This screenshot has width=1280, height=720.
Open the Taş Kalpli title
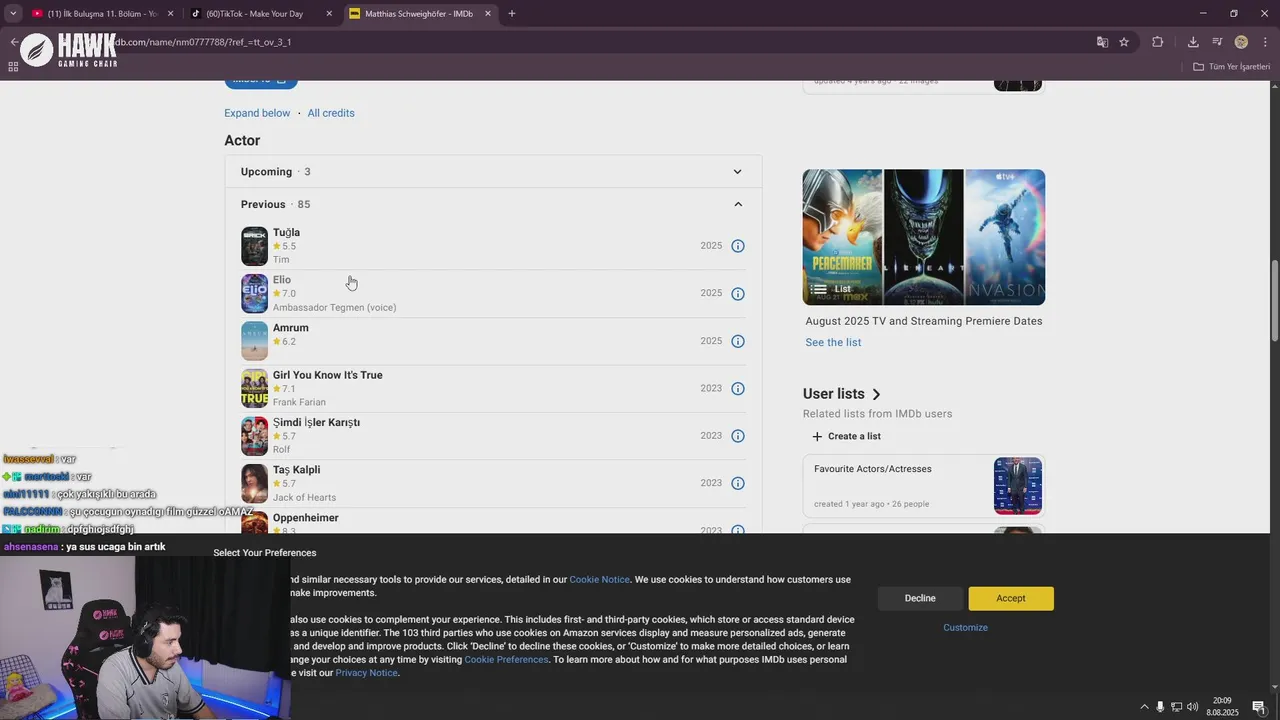296,470
